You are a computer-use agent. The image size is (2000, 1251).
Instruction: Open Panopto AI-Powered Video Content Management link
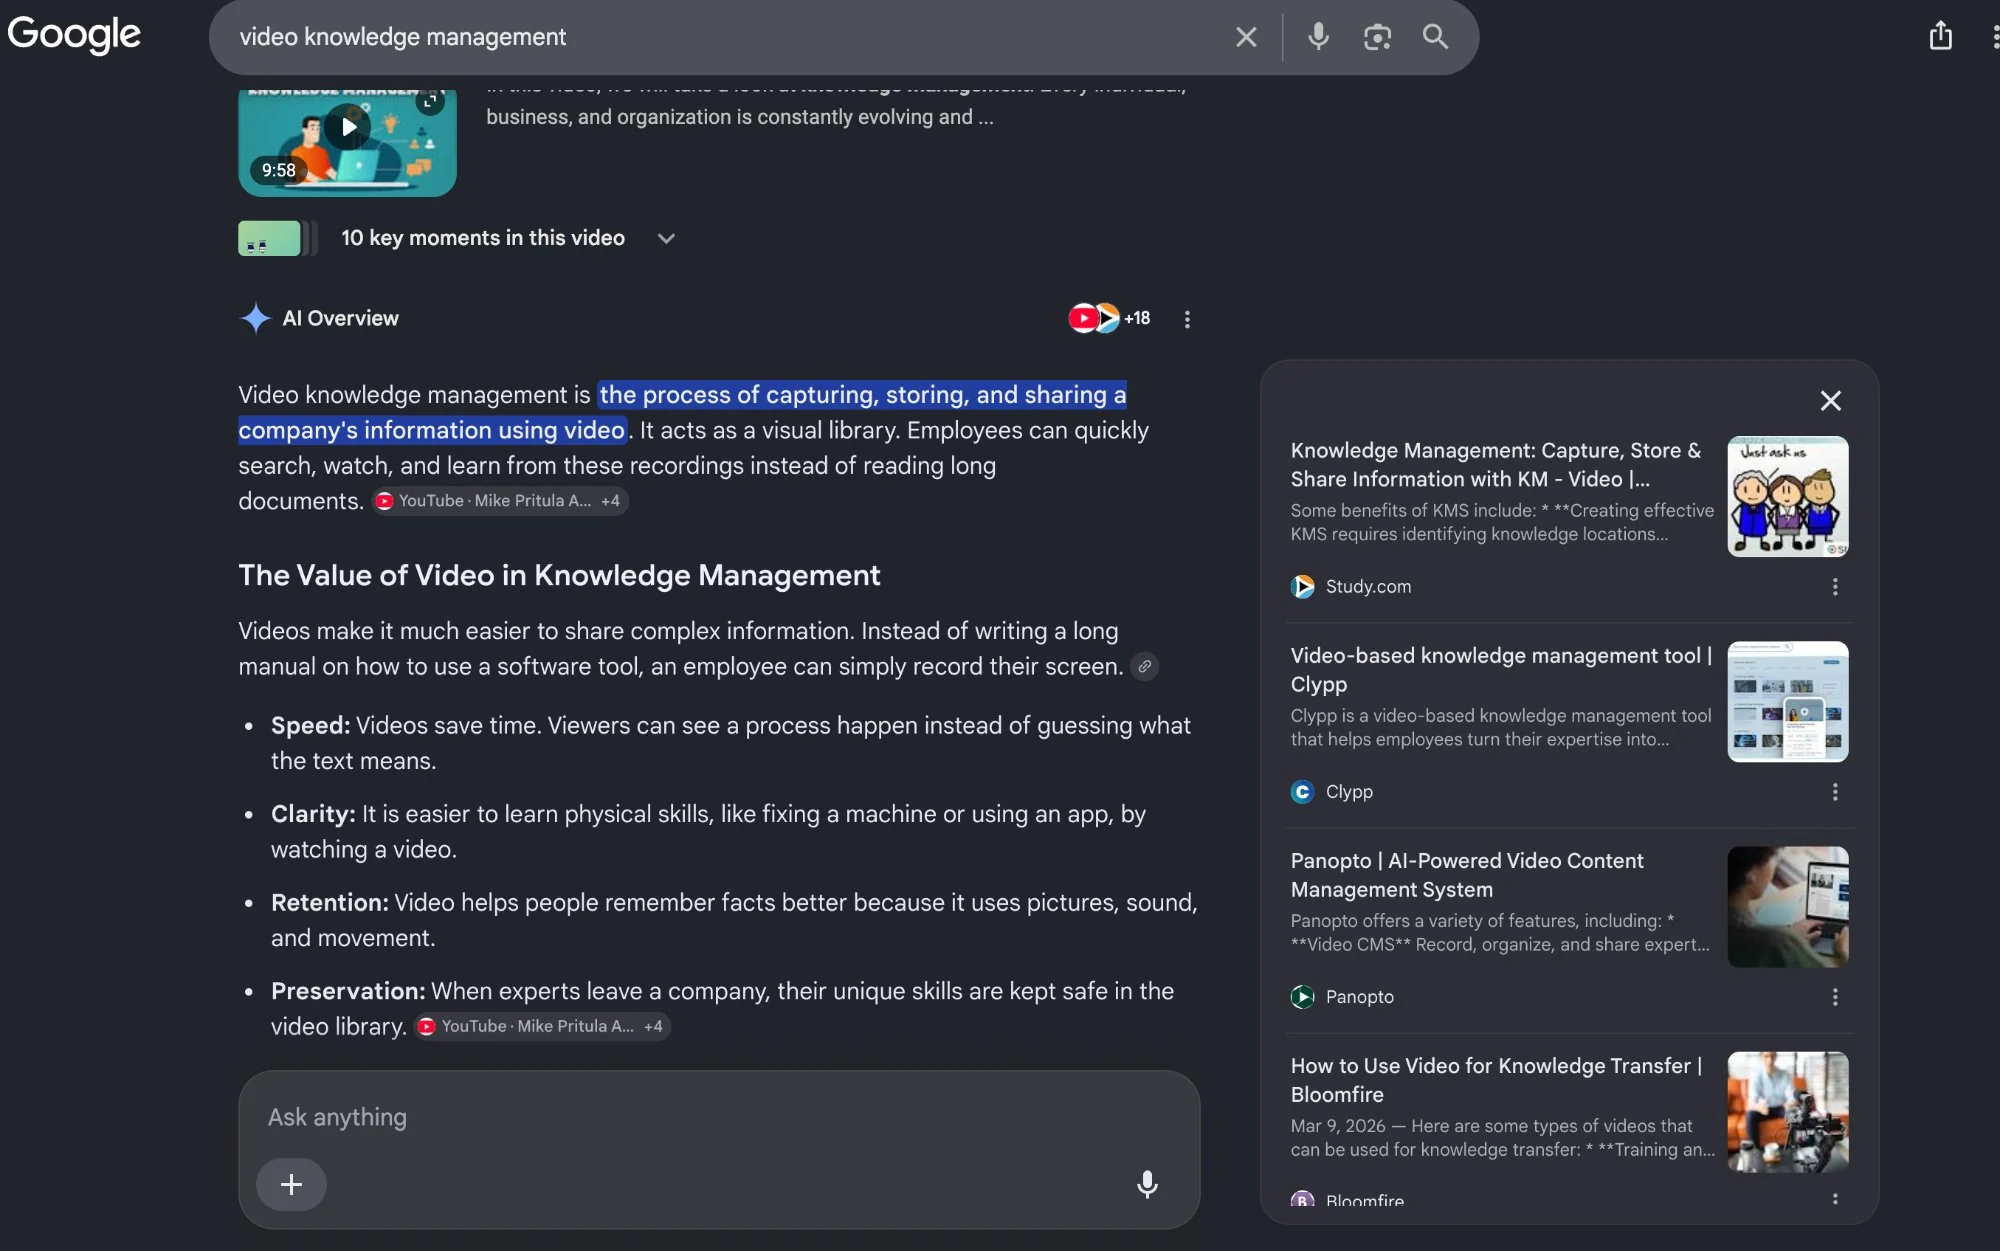point(1467,875)
